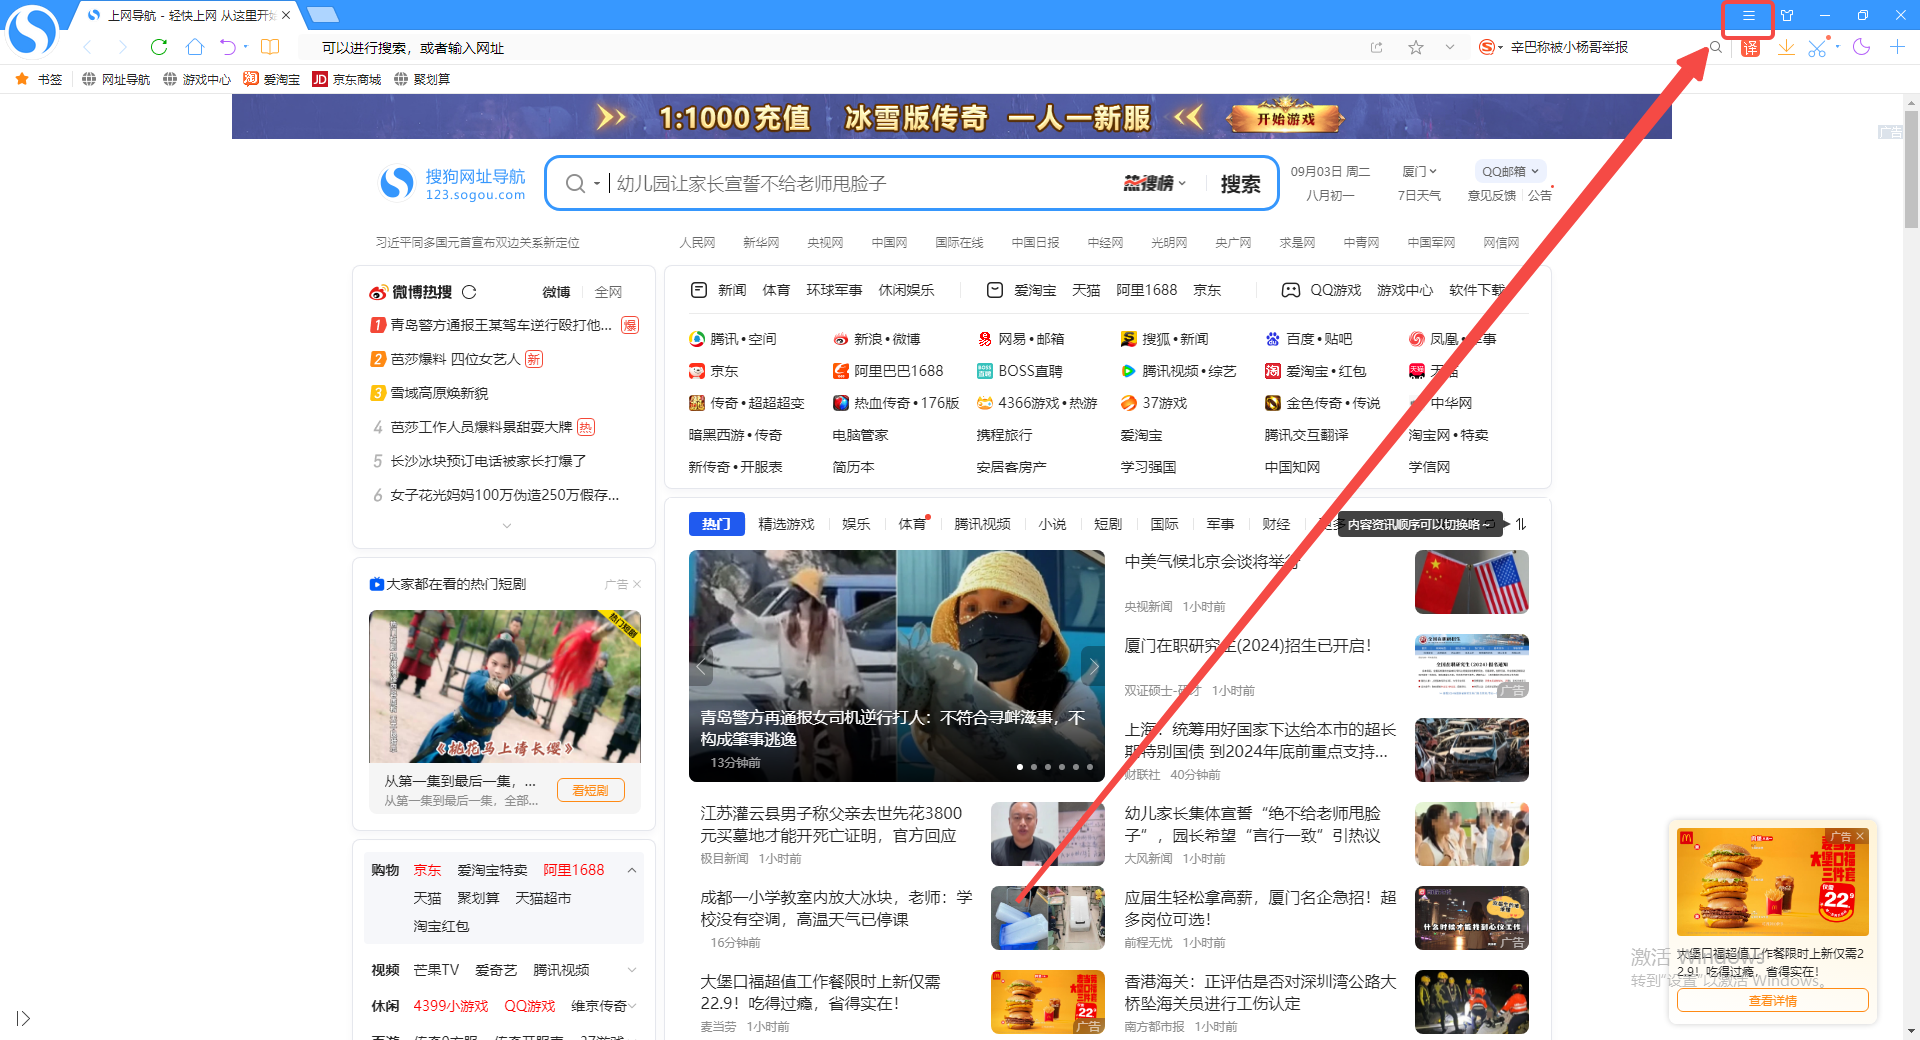Open the download manager (orange arrow icon)
Screen dimensions: 1920x1040
1787,47
